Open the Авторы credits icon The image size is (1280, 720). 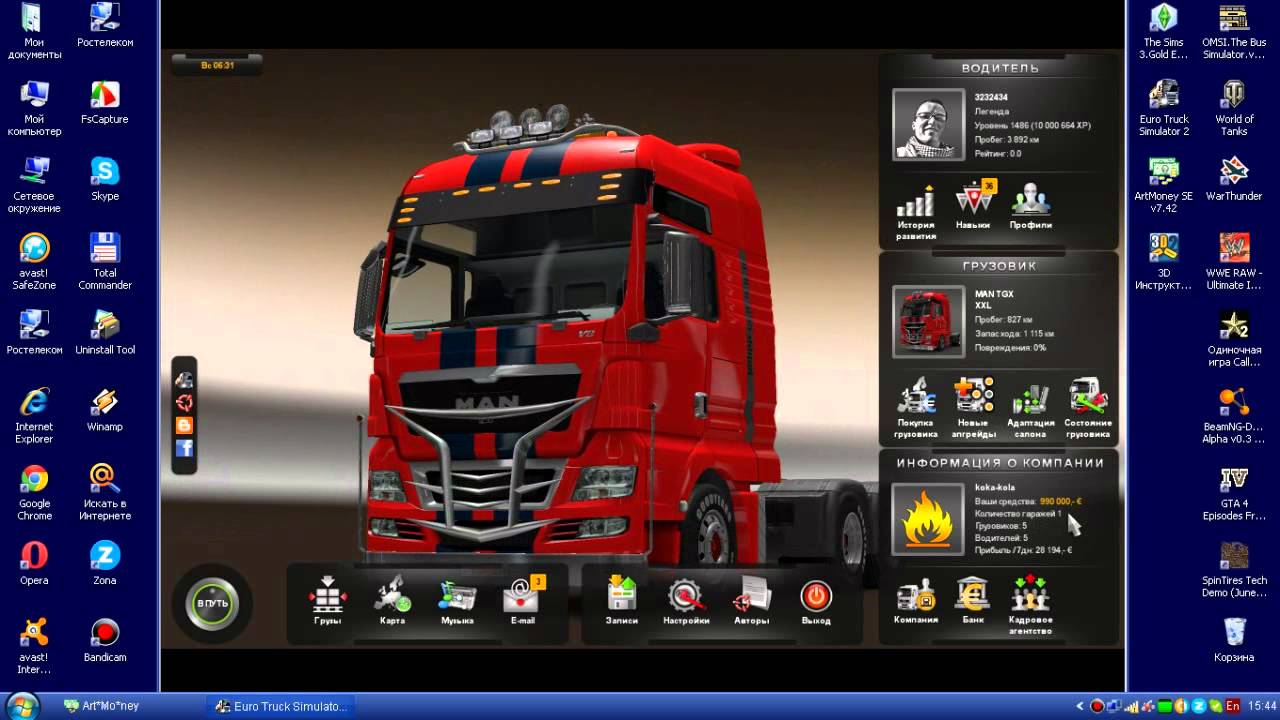pos(751,597)
